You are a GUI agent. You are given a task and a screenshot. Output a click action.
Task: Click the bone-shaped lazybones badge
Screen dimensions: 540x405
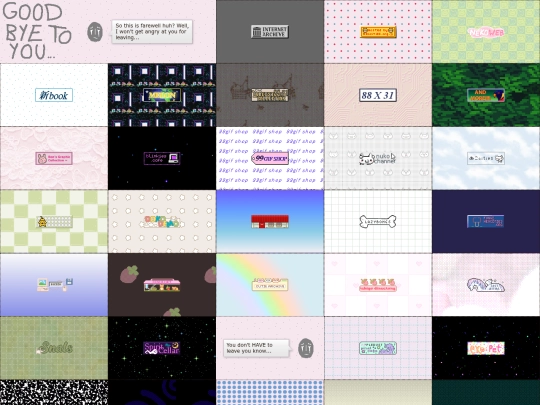(x=378, y=221)
